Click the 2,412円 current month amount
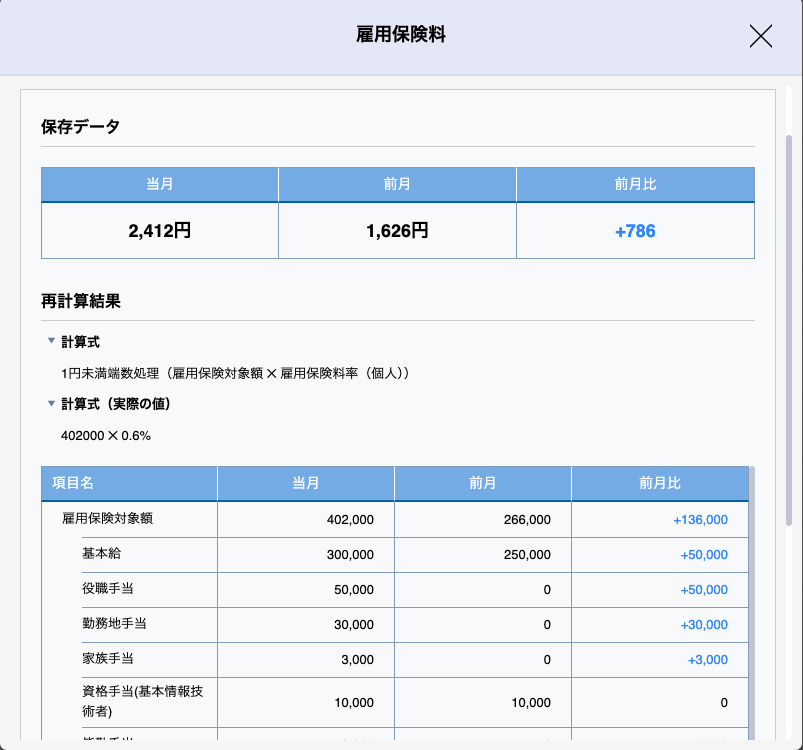This screenshot has height=750, width=803. [x=160, y=231]
